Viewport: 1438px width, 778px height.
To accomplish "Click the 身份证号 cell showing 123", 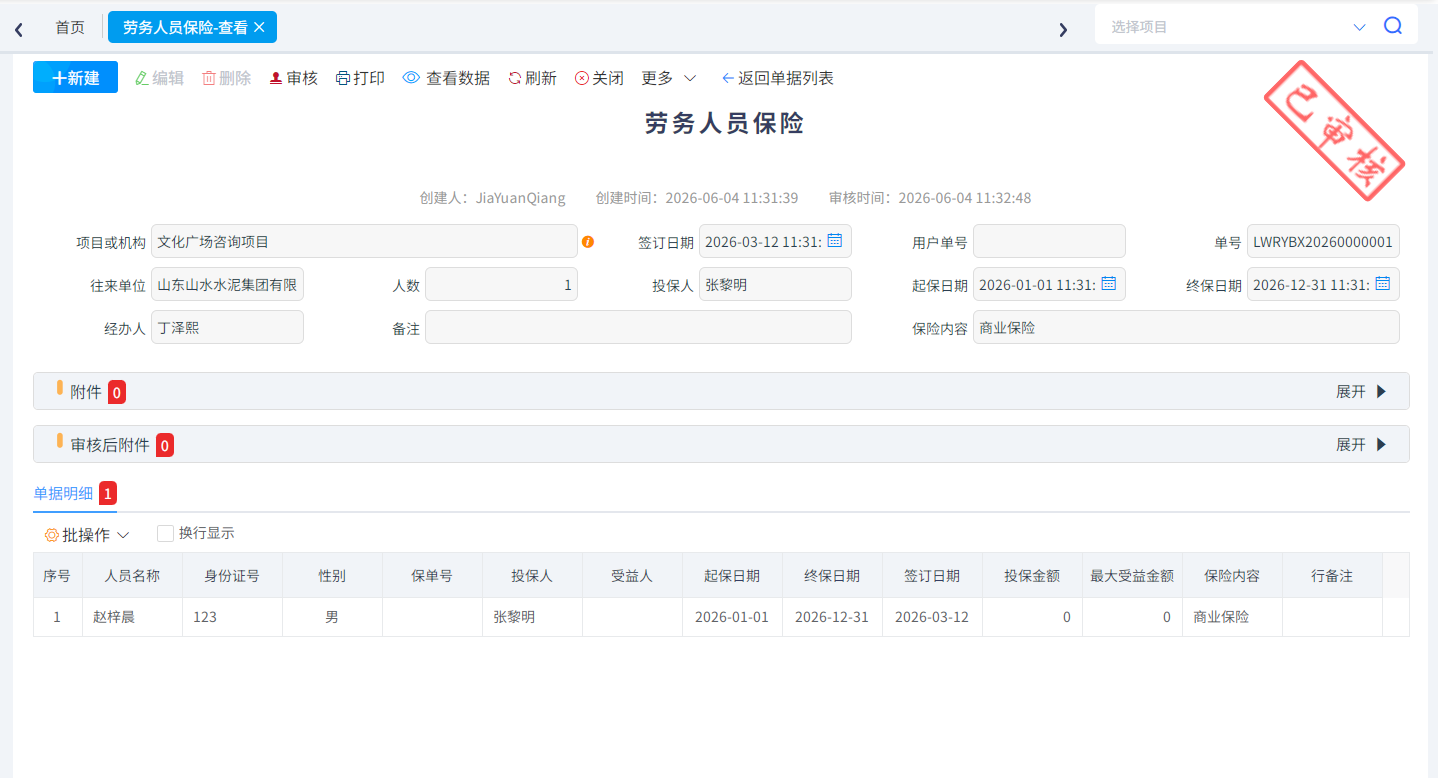I will (232, 617).
